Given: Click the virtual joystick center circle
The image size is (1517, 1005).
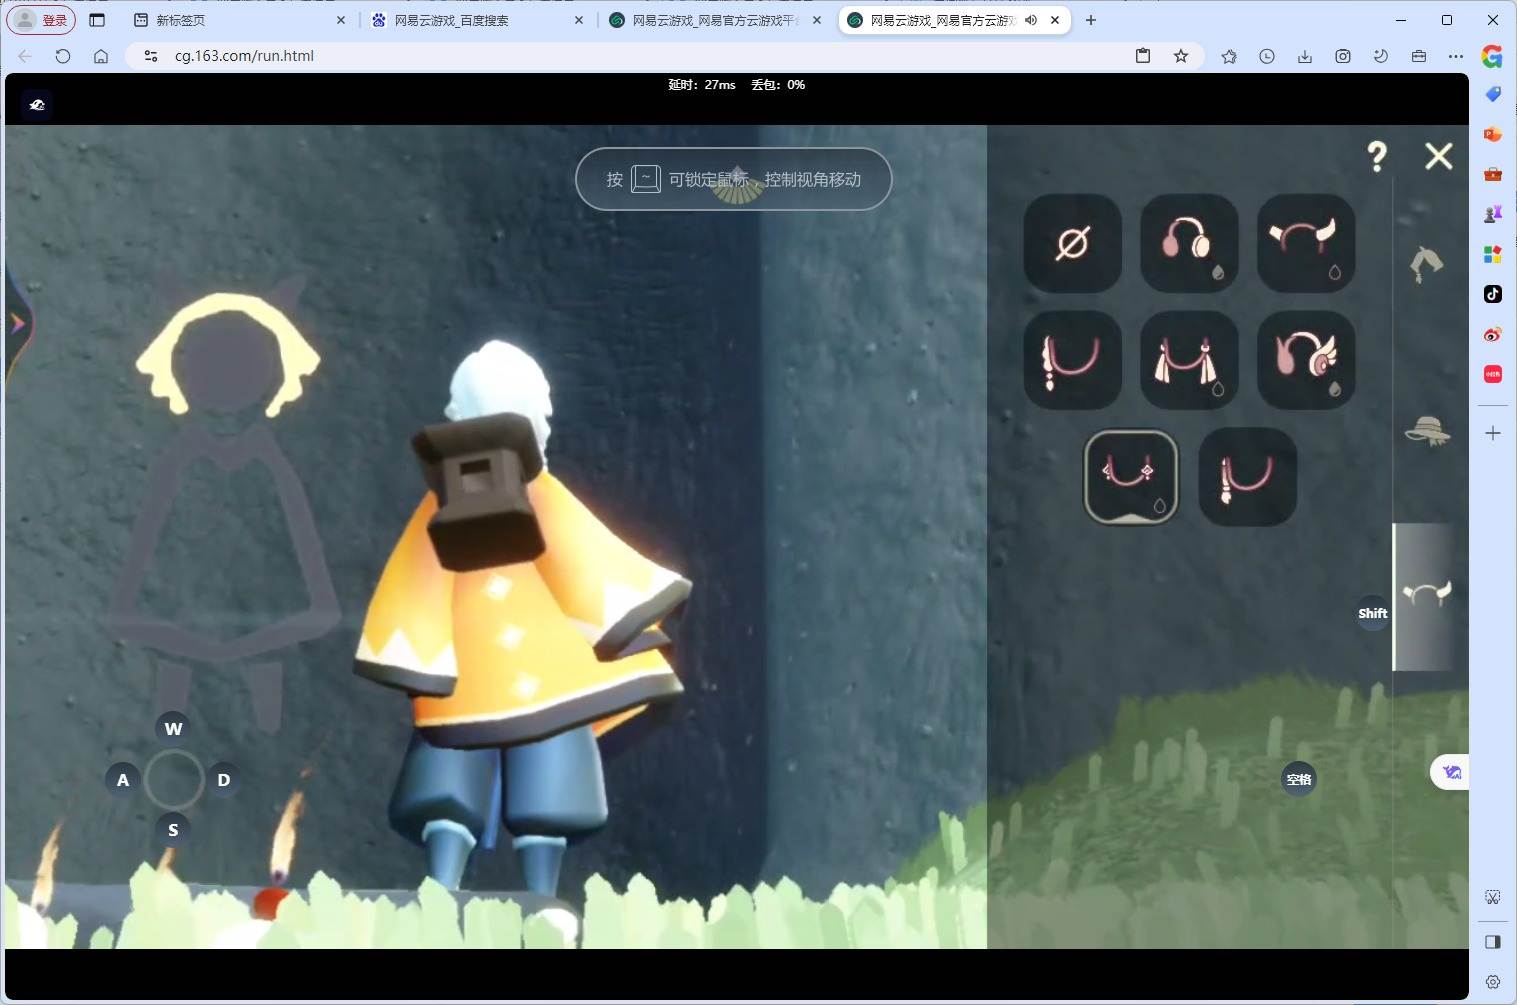Looking at the screenshot, I should pos(174,780).
